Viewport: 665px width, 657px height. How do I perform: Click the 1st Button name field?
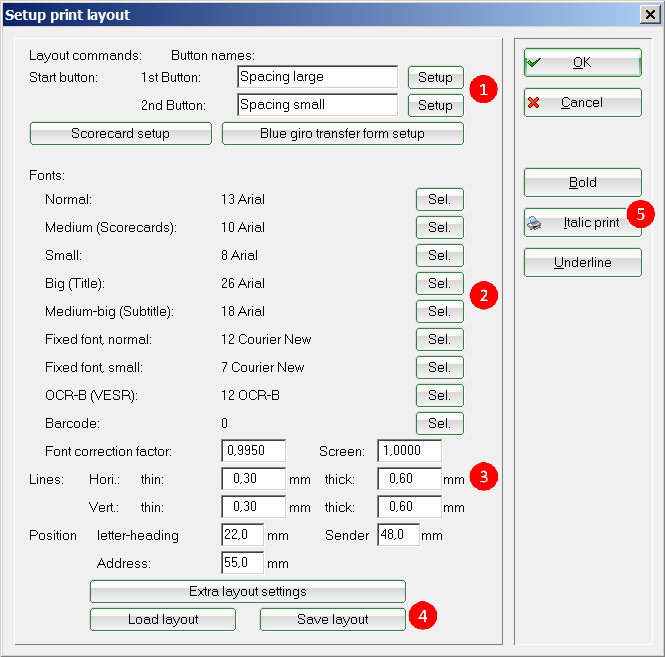(x=317, y=77)
